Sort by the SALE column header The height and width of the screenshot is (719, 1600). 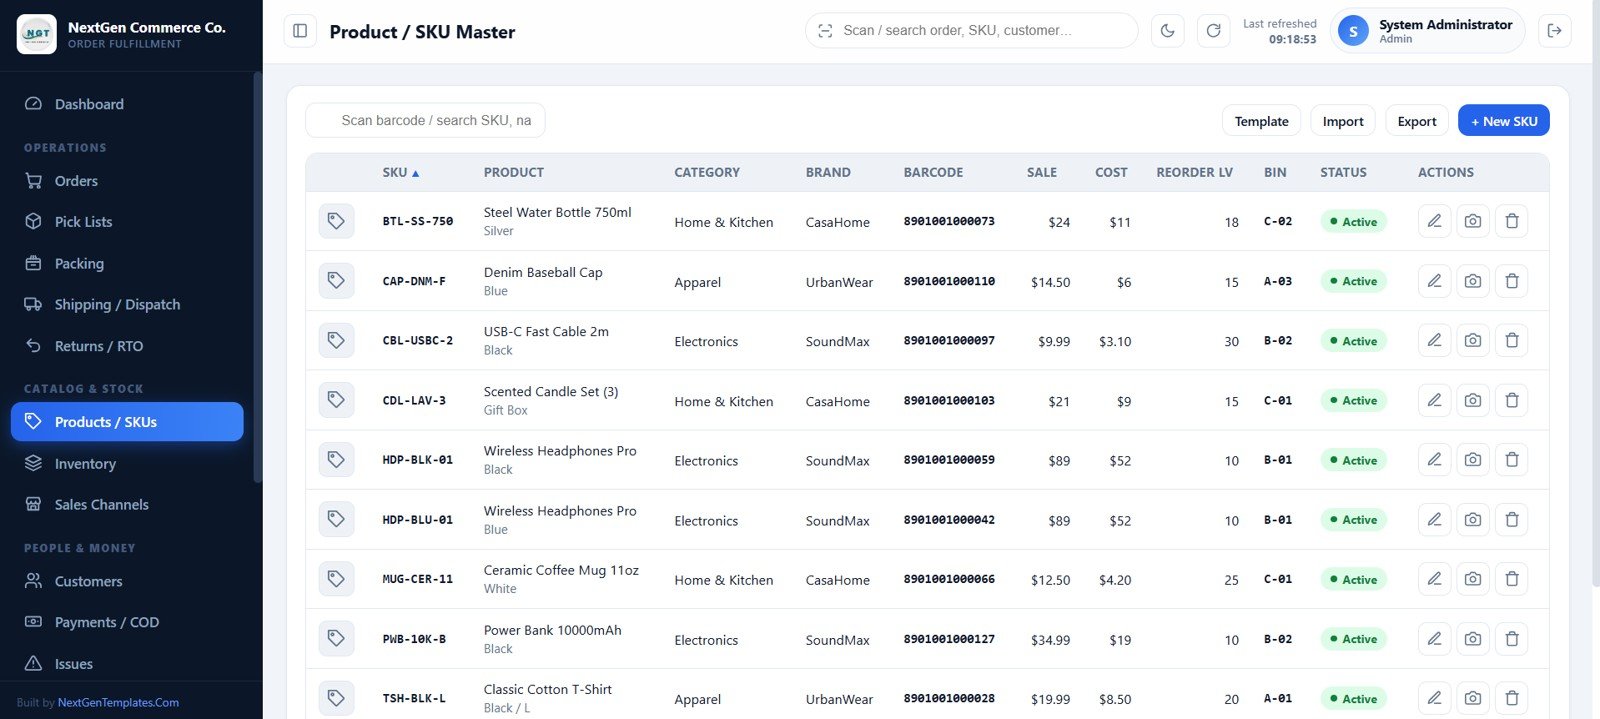[1042, 172]
